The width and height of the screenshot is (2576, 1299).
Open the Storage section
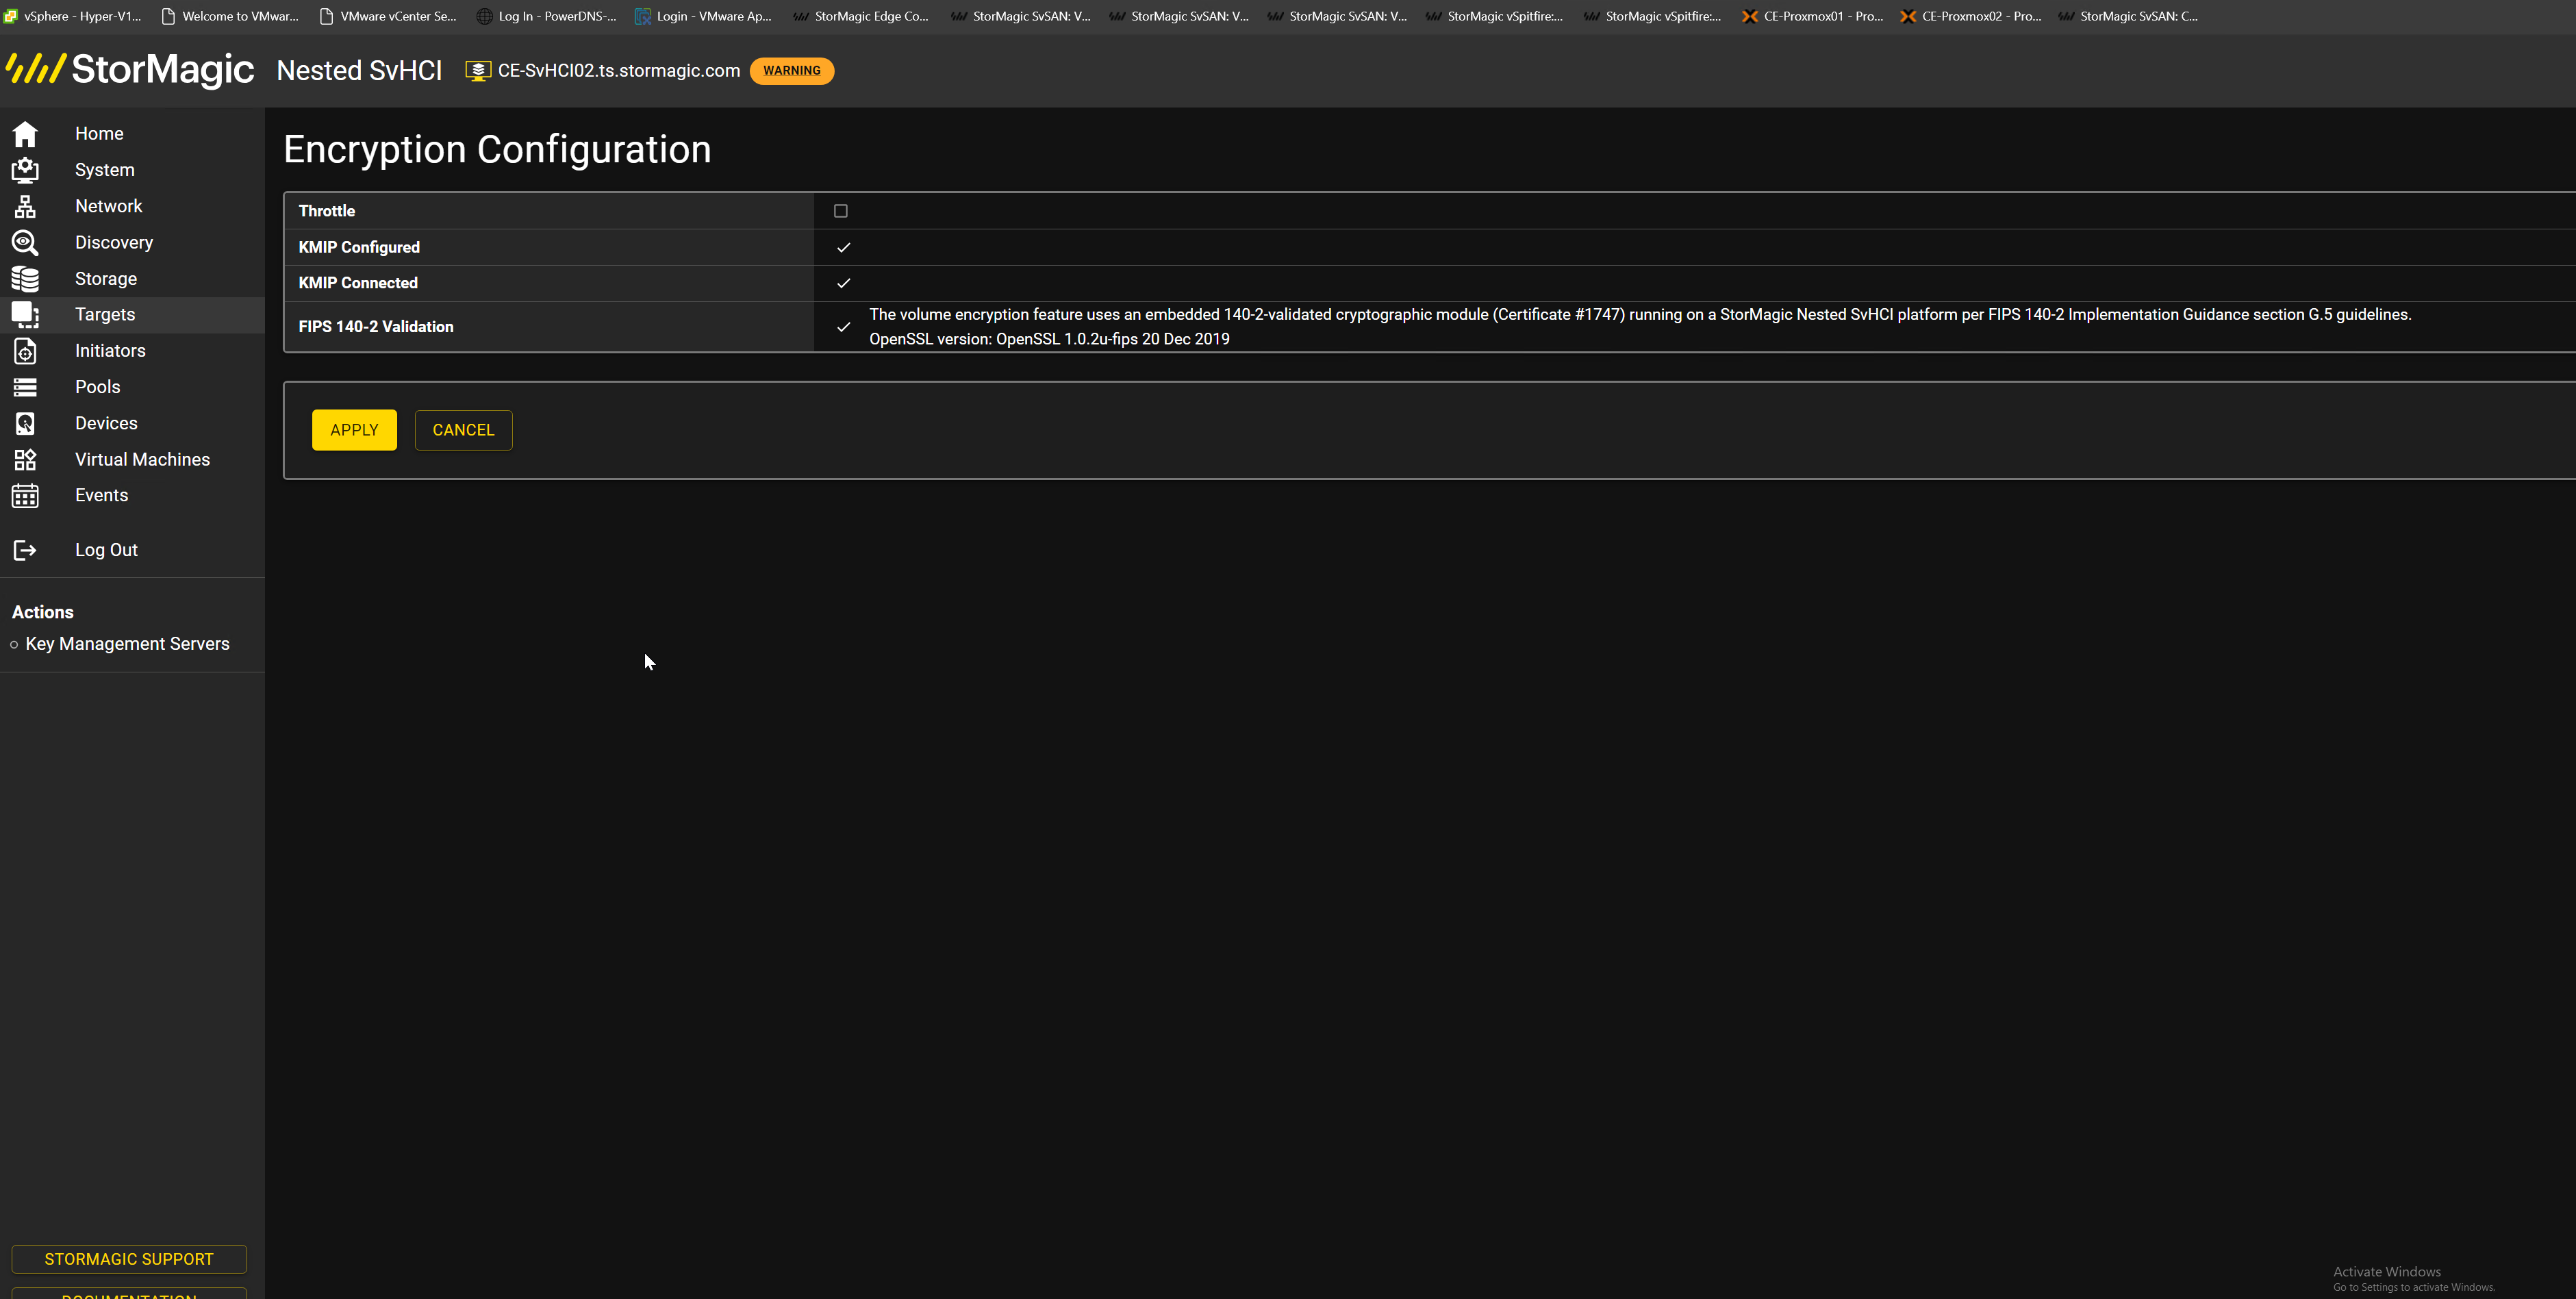coord(105,279)
